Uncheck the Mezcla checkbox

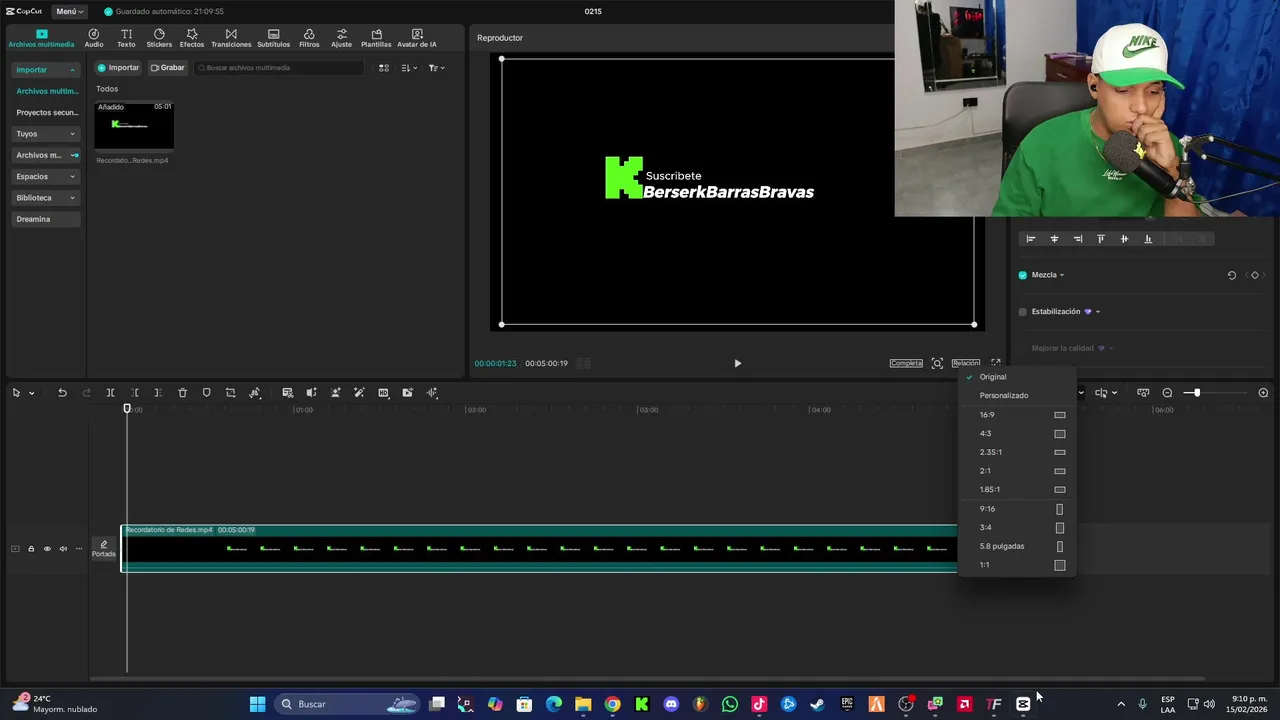[1022, 275]
